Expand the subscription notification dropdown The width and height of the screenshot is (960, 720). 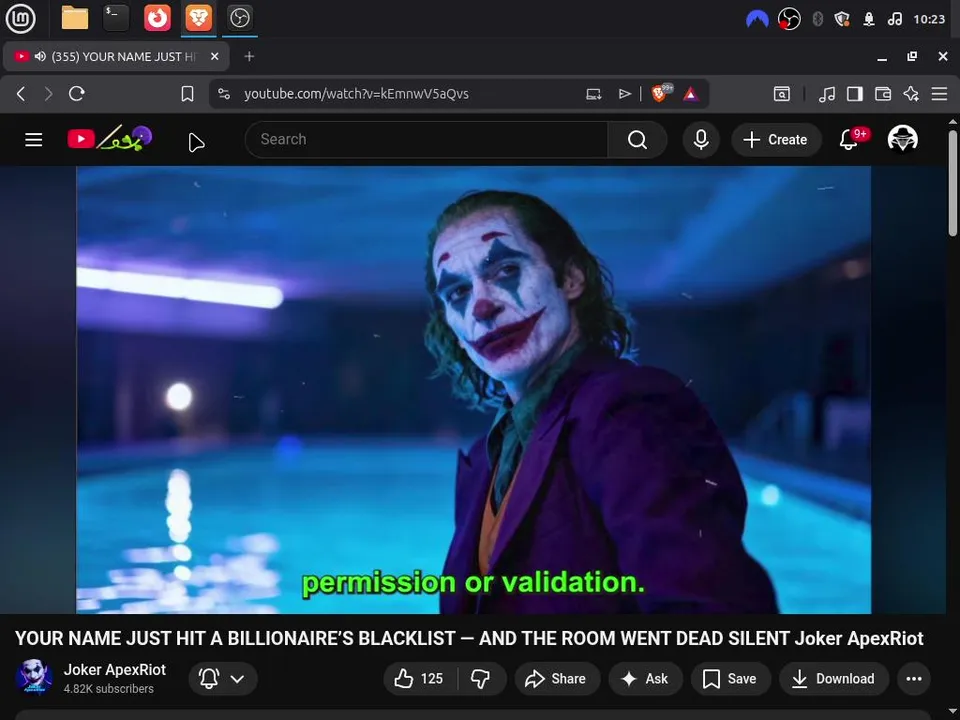pos(223,678)
